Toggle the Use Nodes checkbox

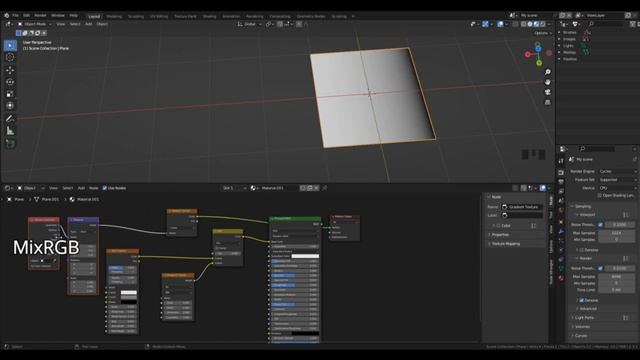coord(104,188)
